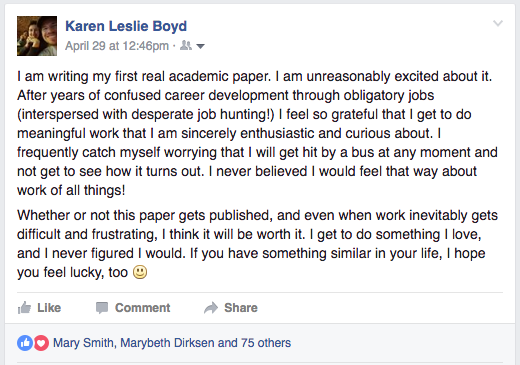Click the Share button label
Screen dimensions: 520x365
241,308
